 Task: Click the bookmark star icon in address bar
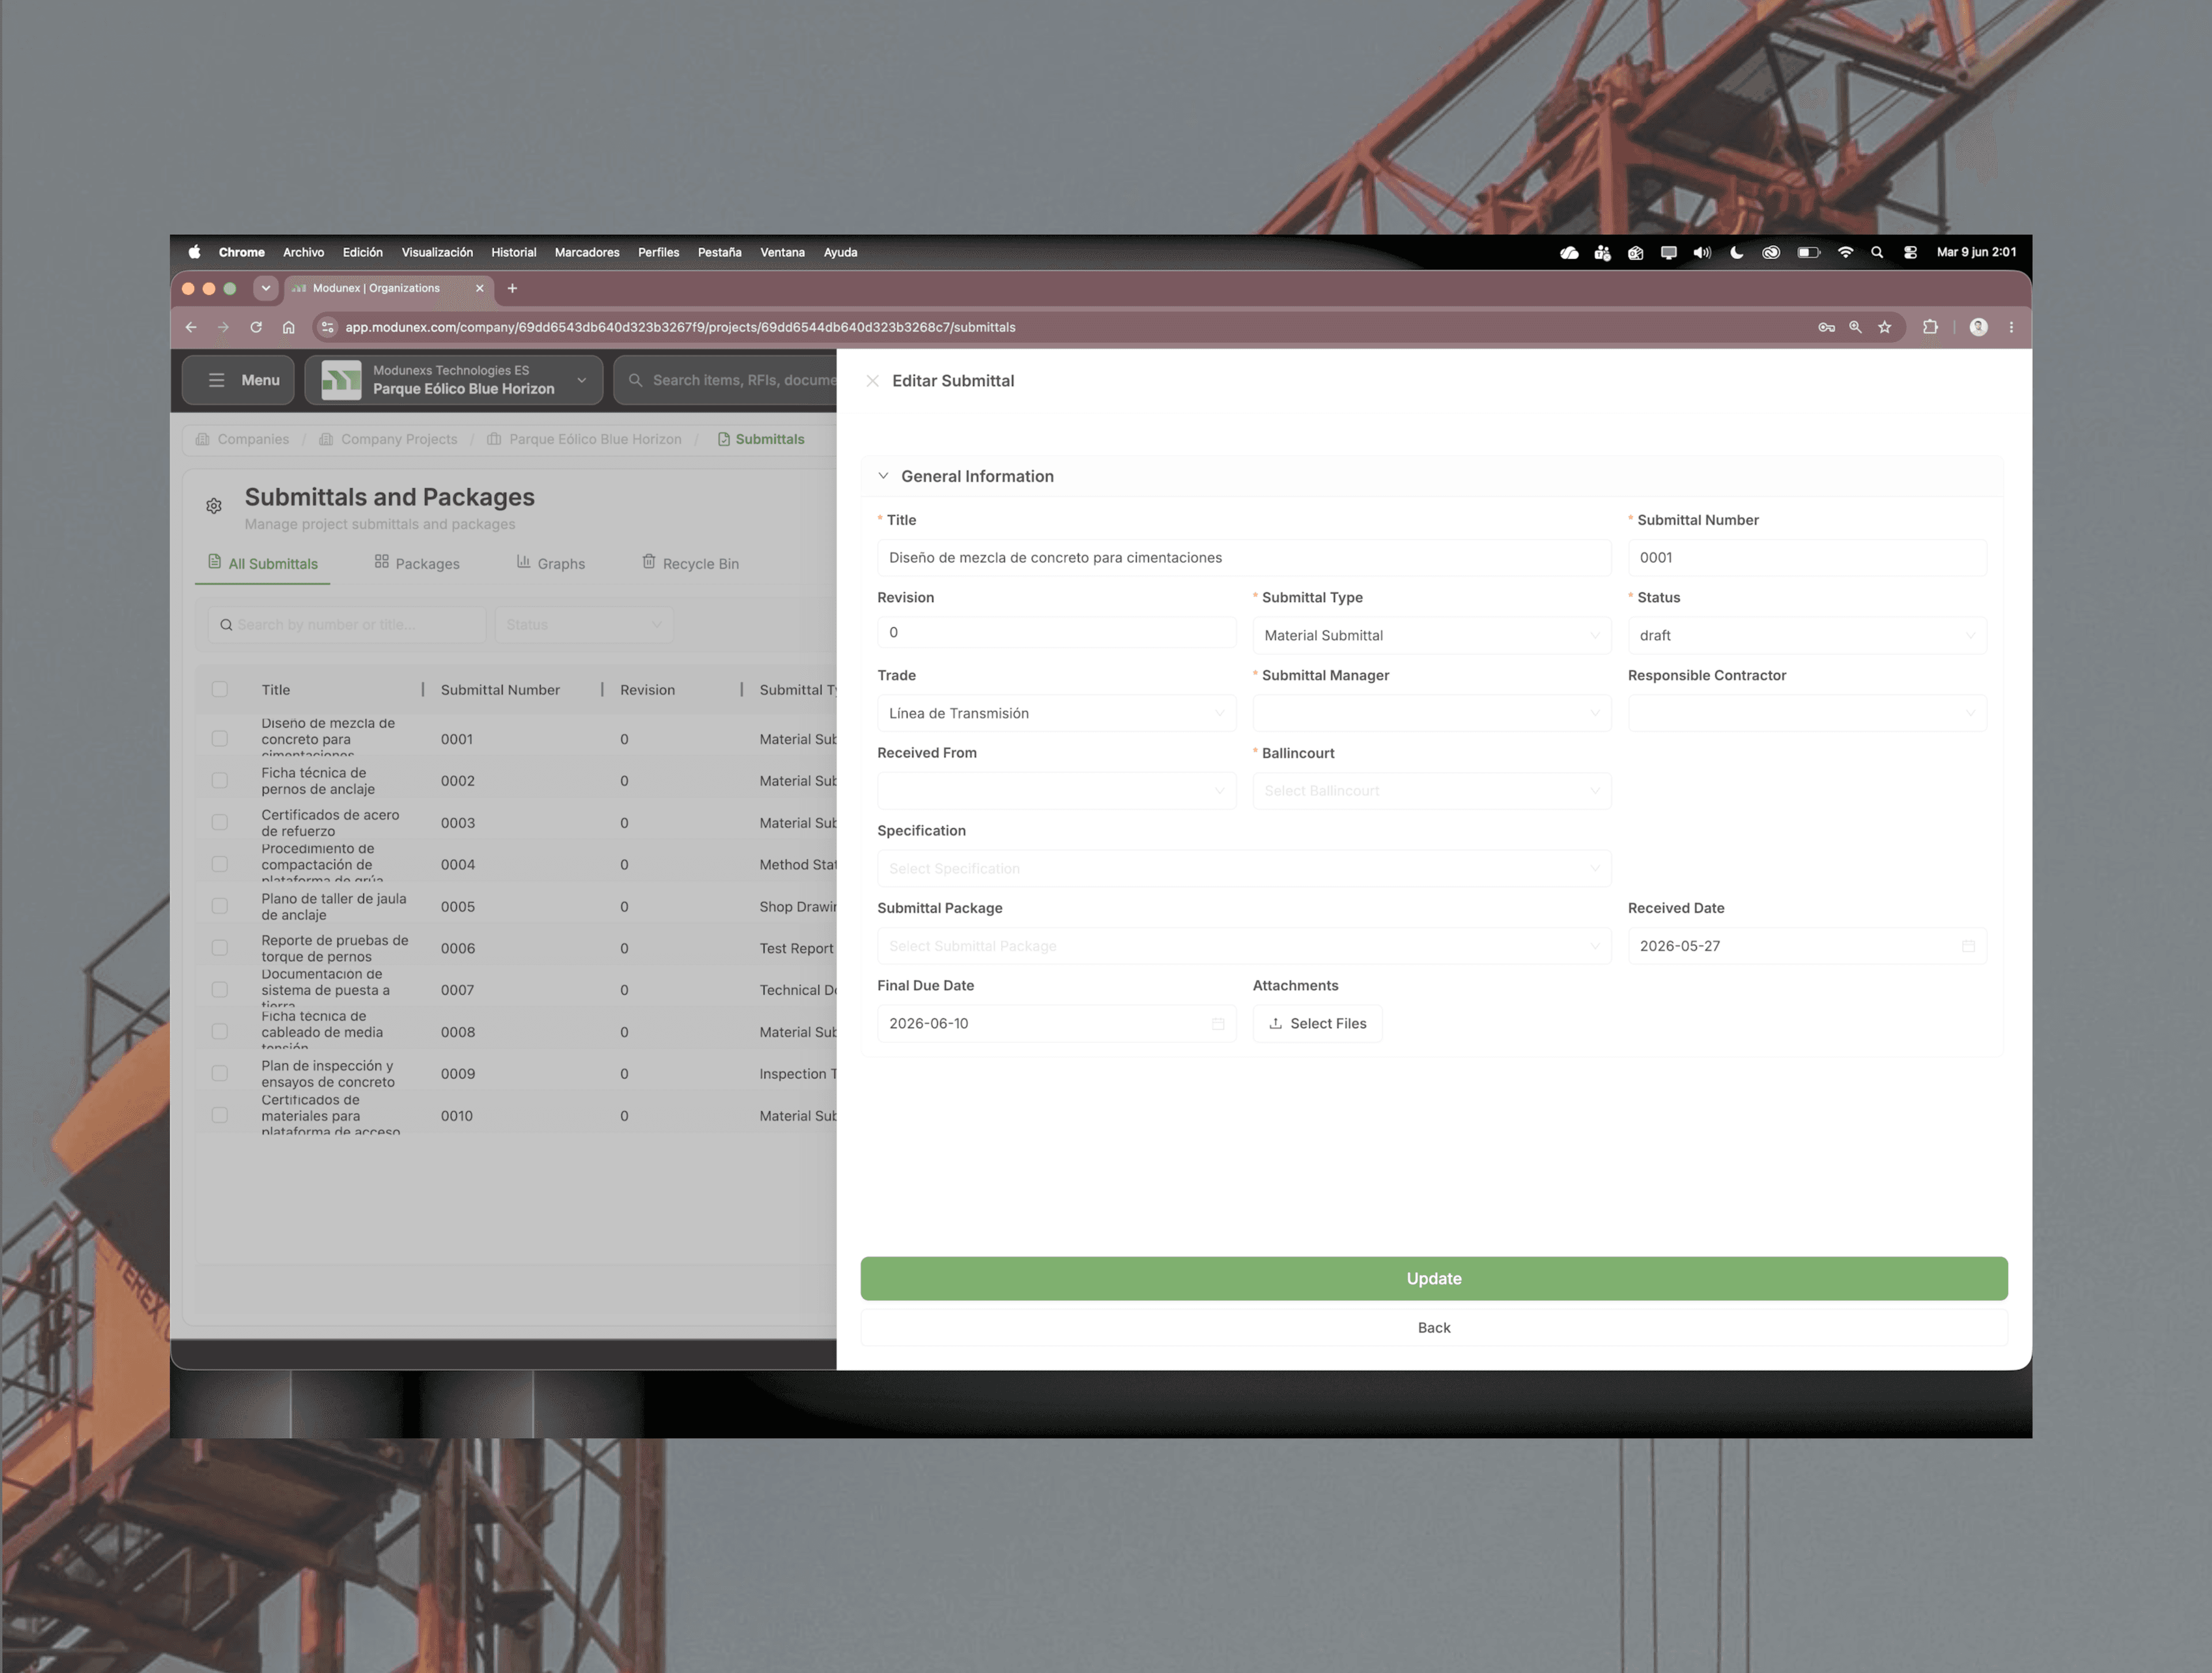1885,327
